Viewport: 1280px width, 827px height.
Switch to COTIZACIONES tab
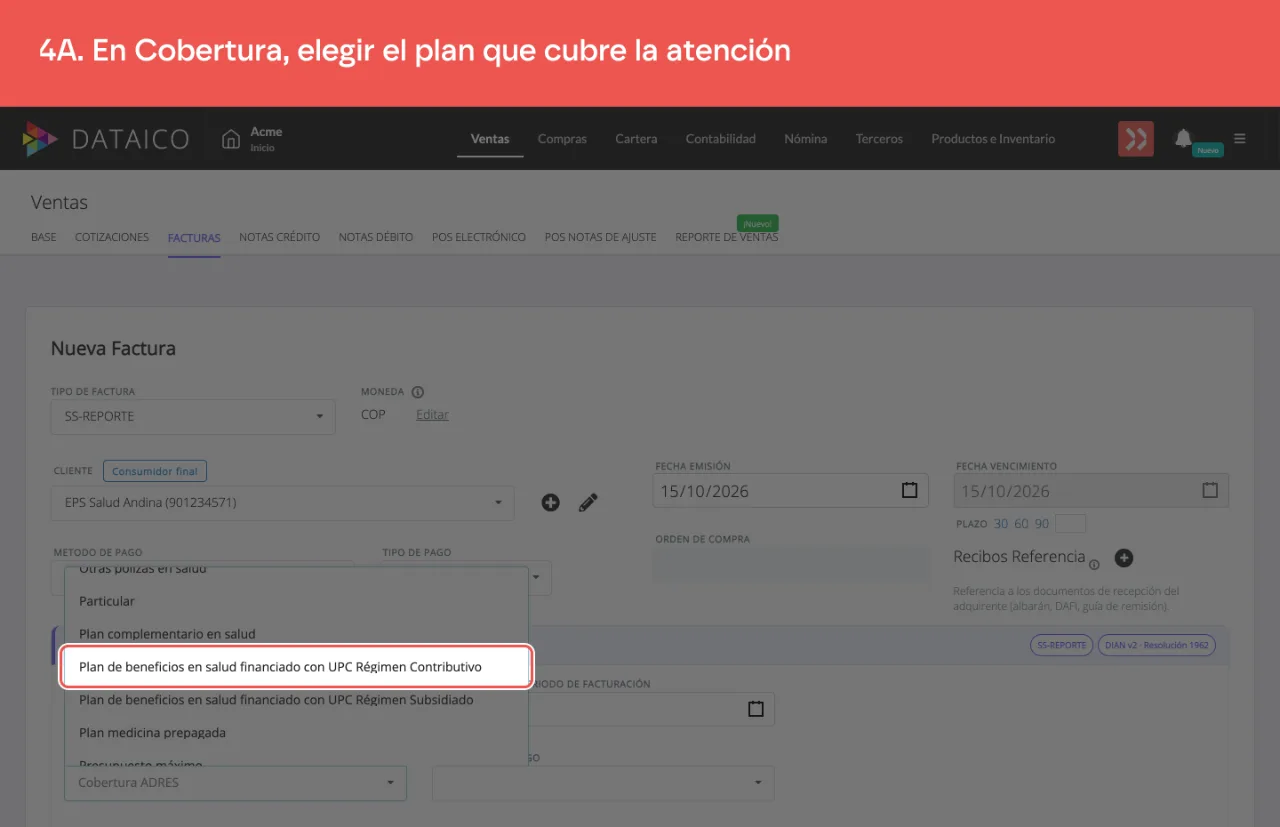click(112, 237)
